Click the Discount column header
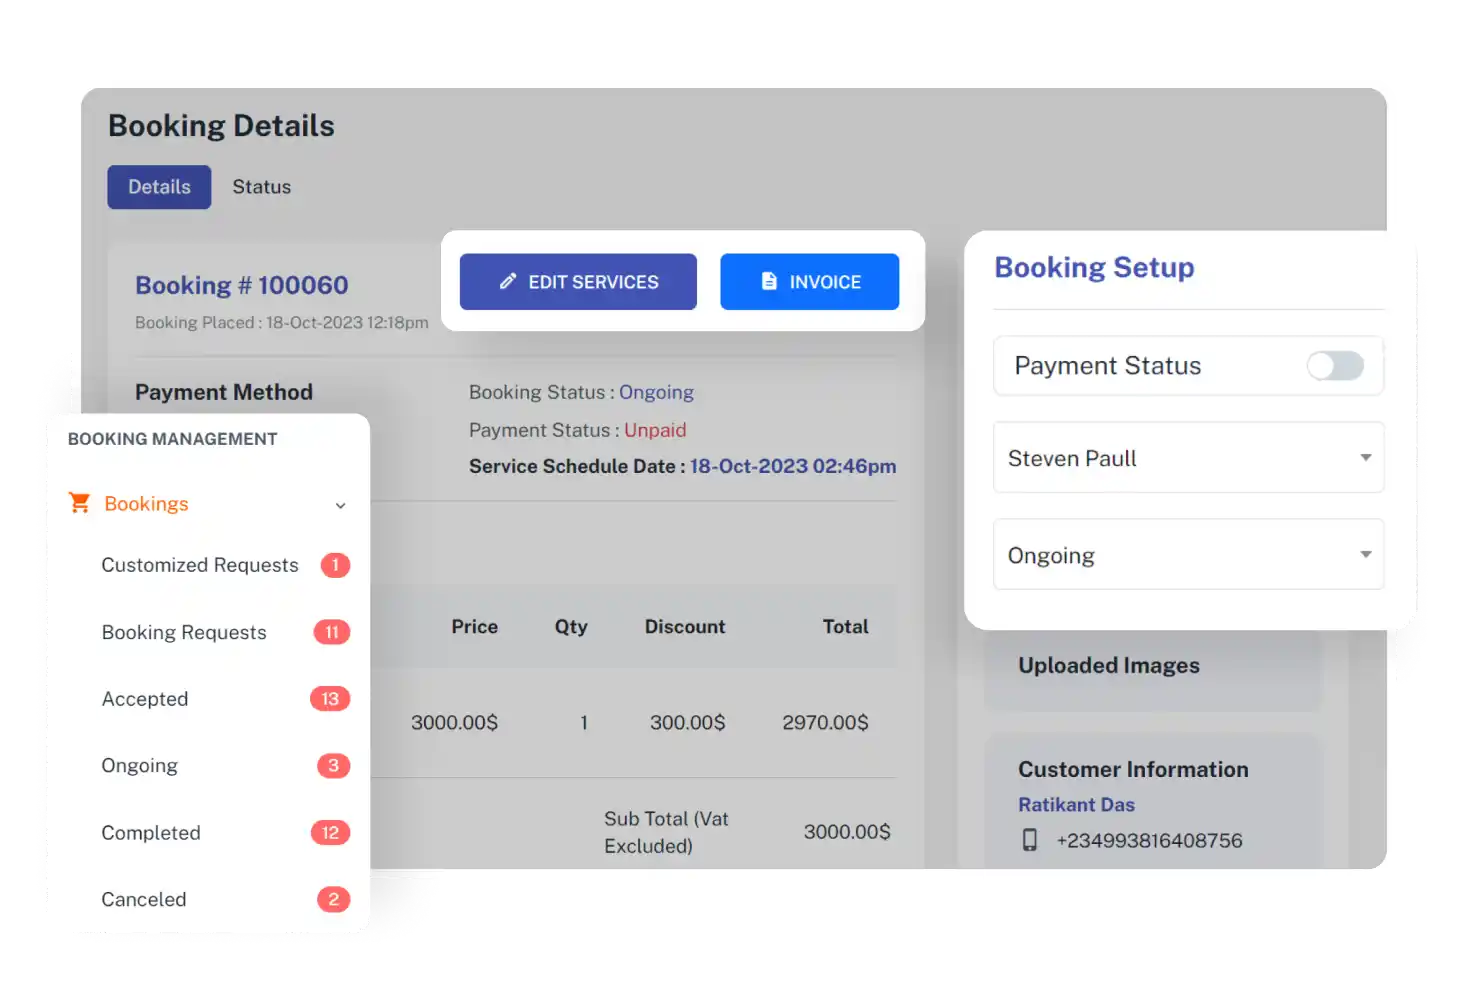Viewport: 1468px width, 992px height. [685, 627]
